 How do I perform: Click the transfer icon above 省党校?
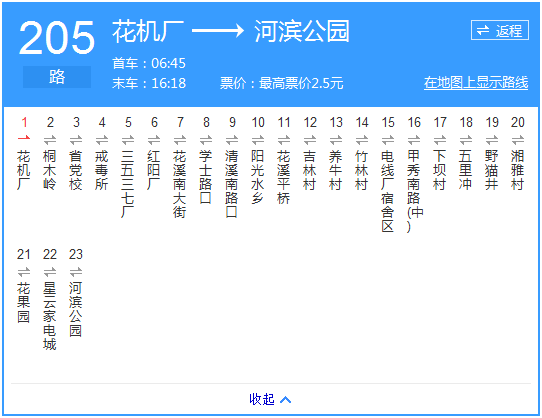(76, 140)
